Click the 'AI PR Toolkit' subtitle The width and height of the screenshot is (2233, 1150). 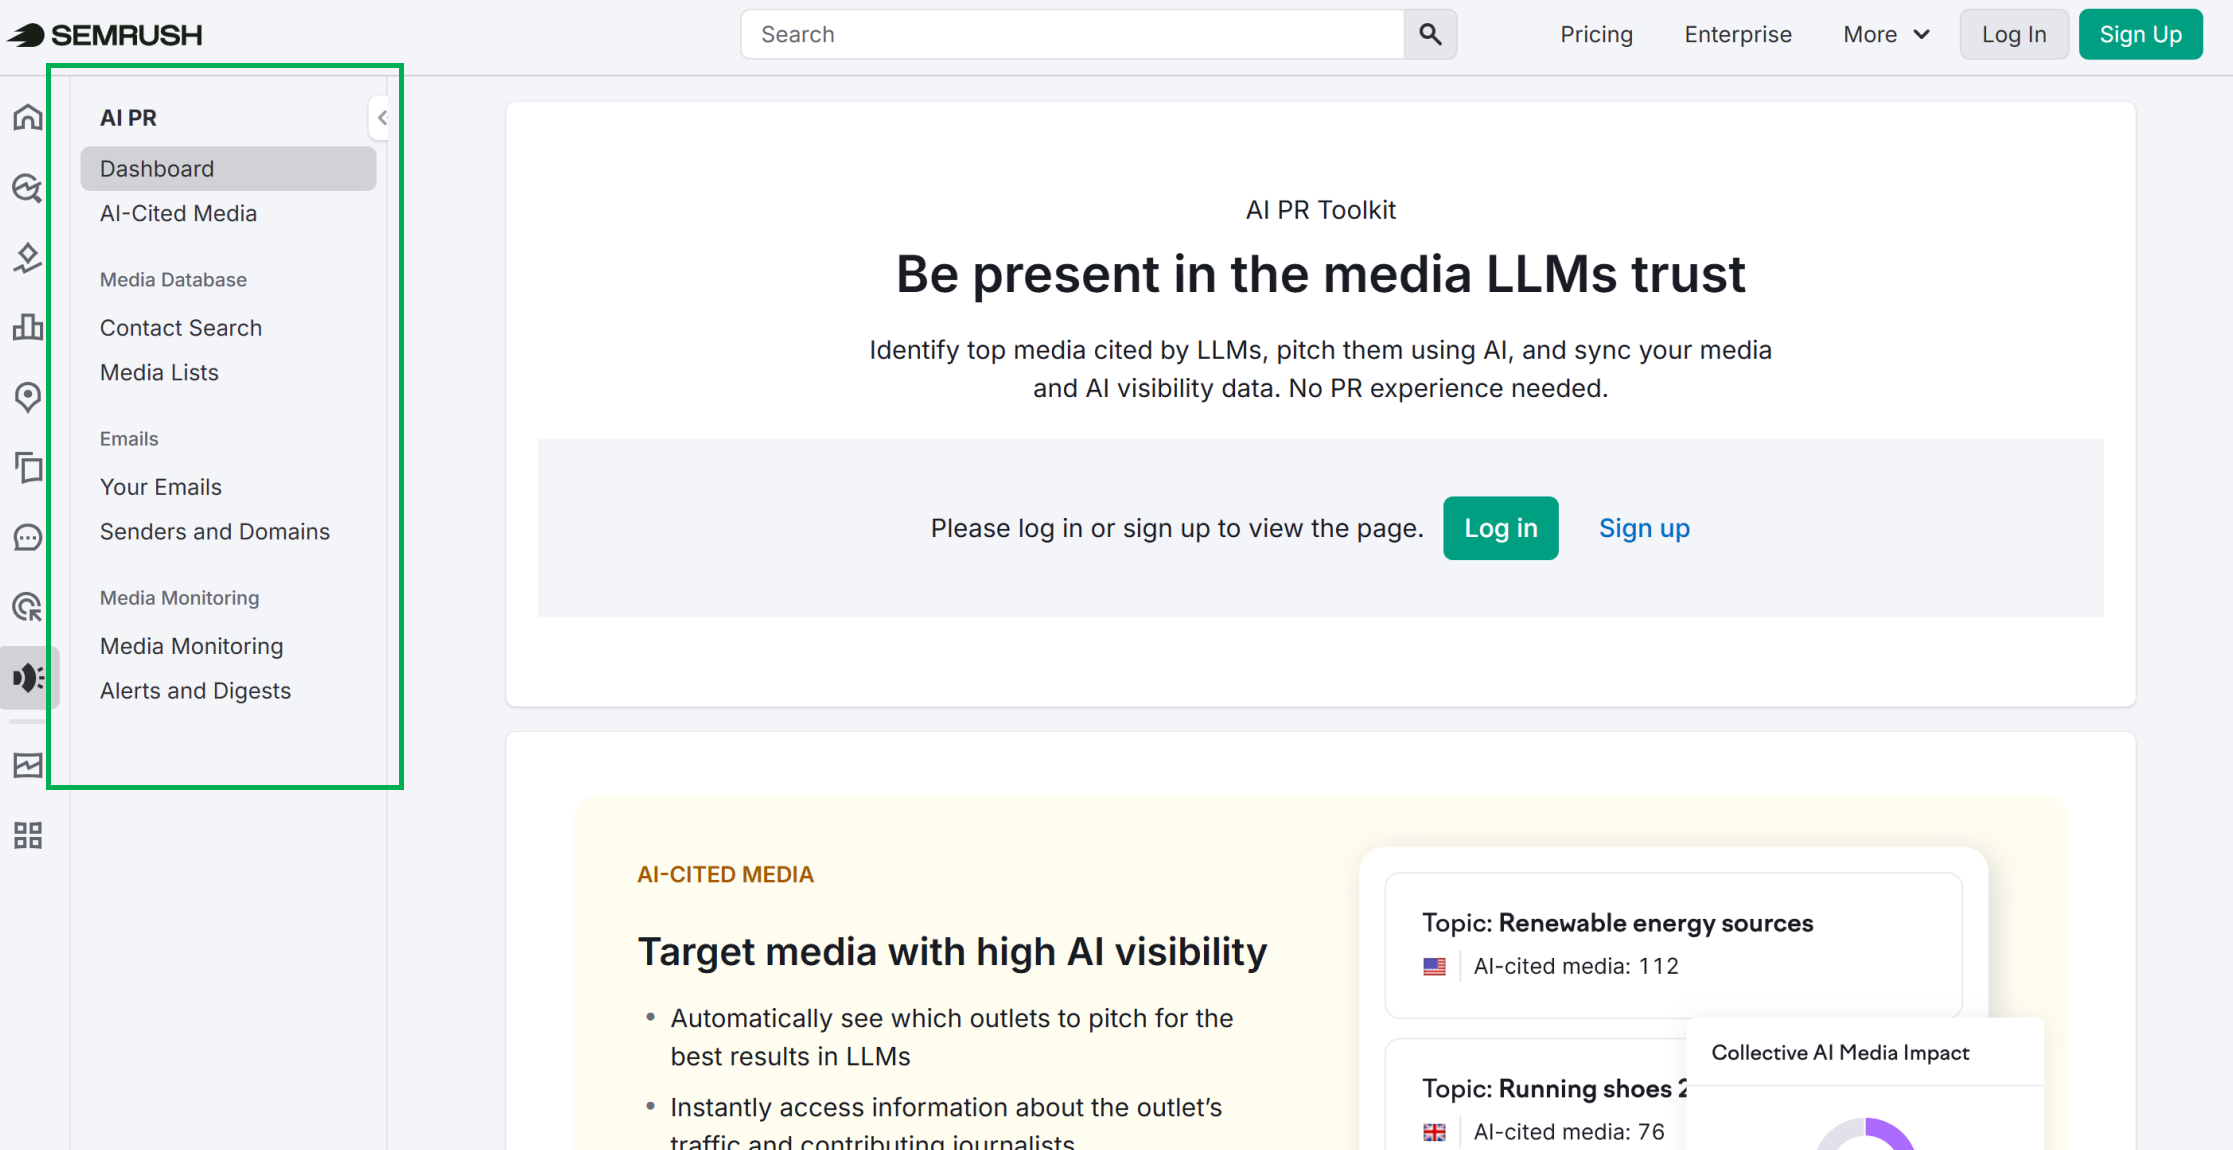(1320, 210)
